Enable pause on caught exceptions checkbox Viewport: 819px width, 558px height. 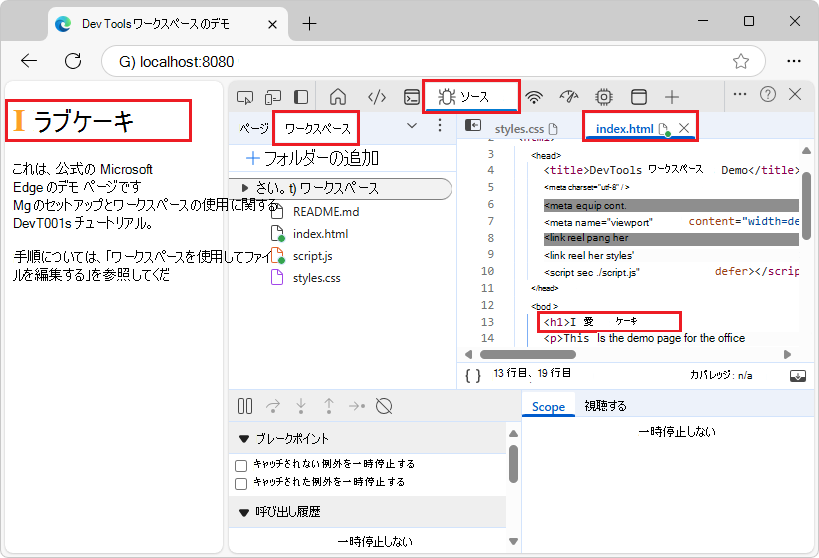241,483
